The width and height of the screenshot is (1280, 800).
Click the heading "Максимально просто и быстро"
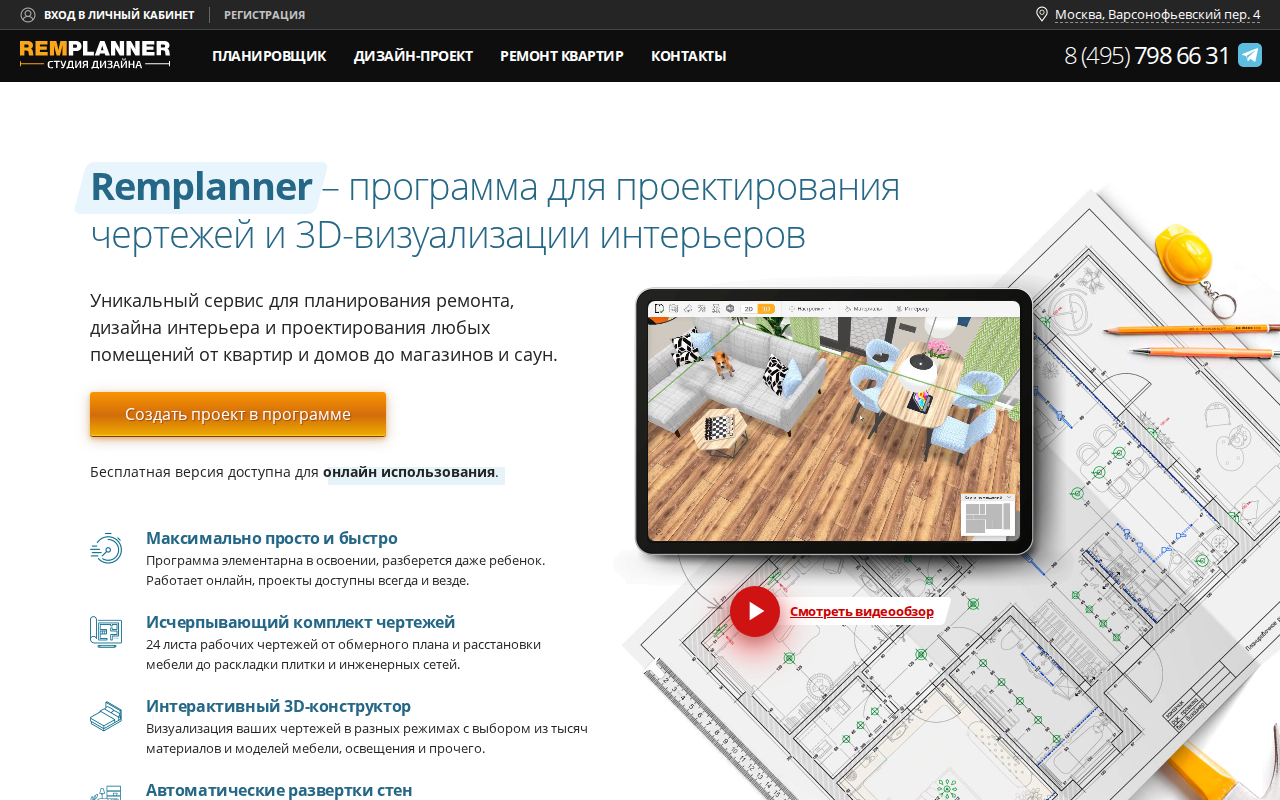(272, 538)
